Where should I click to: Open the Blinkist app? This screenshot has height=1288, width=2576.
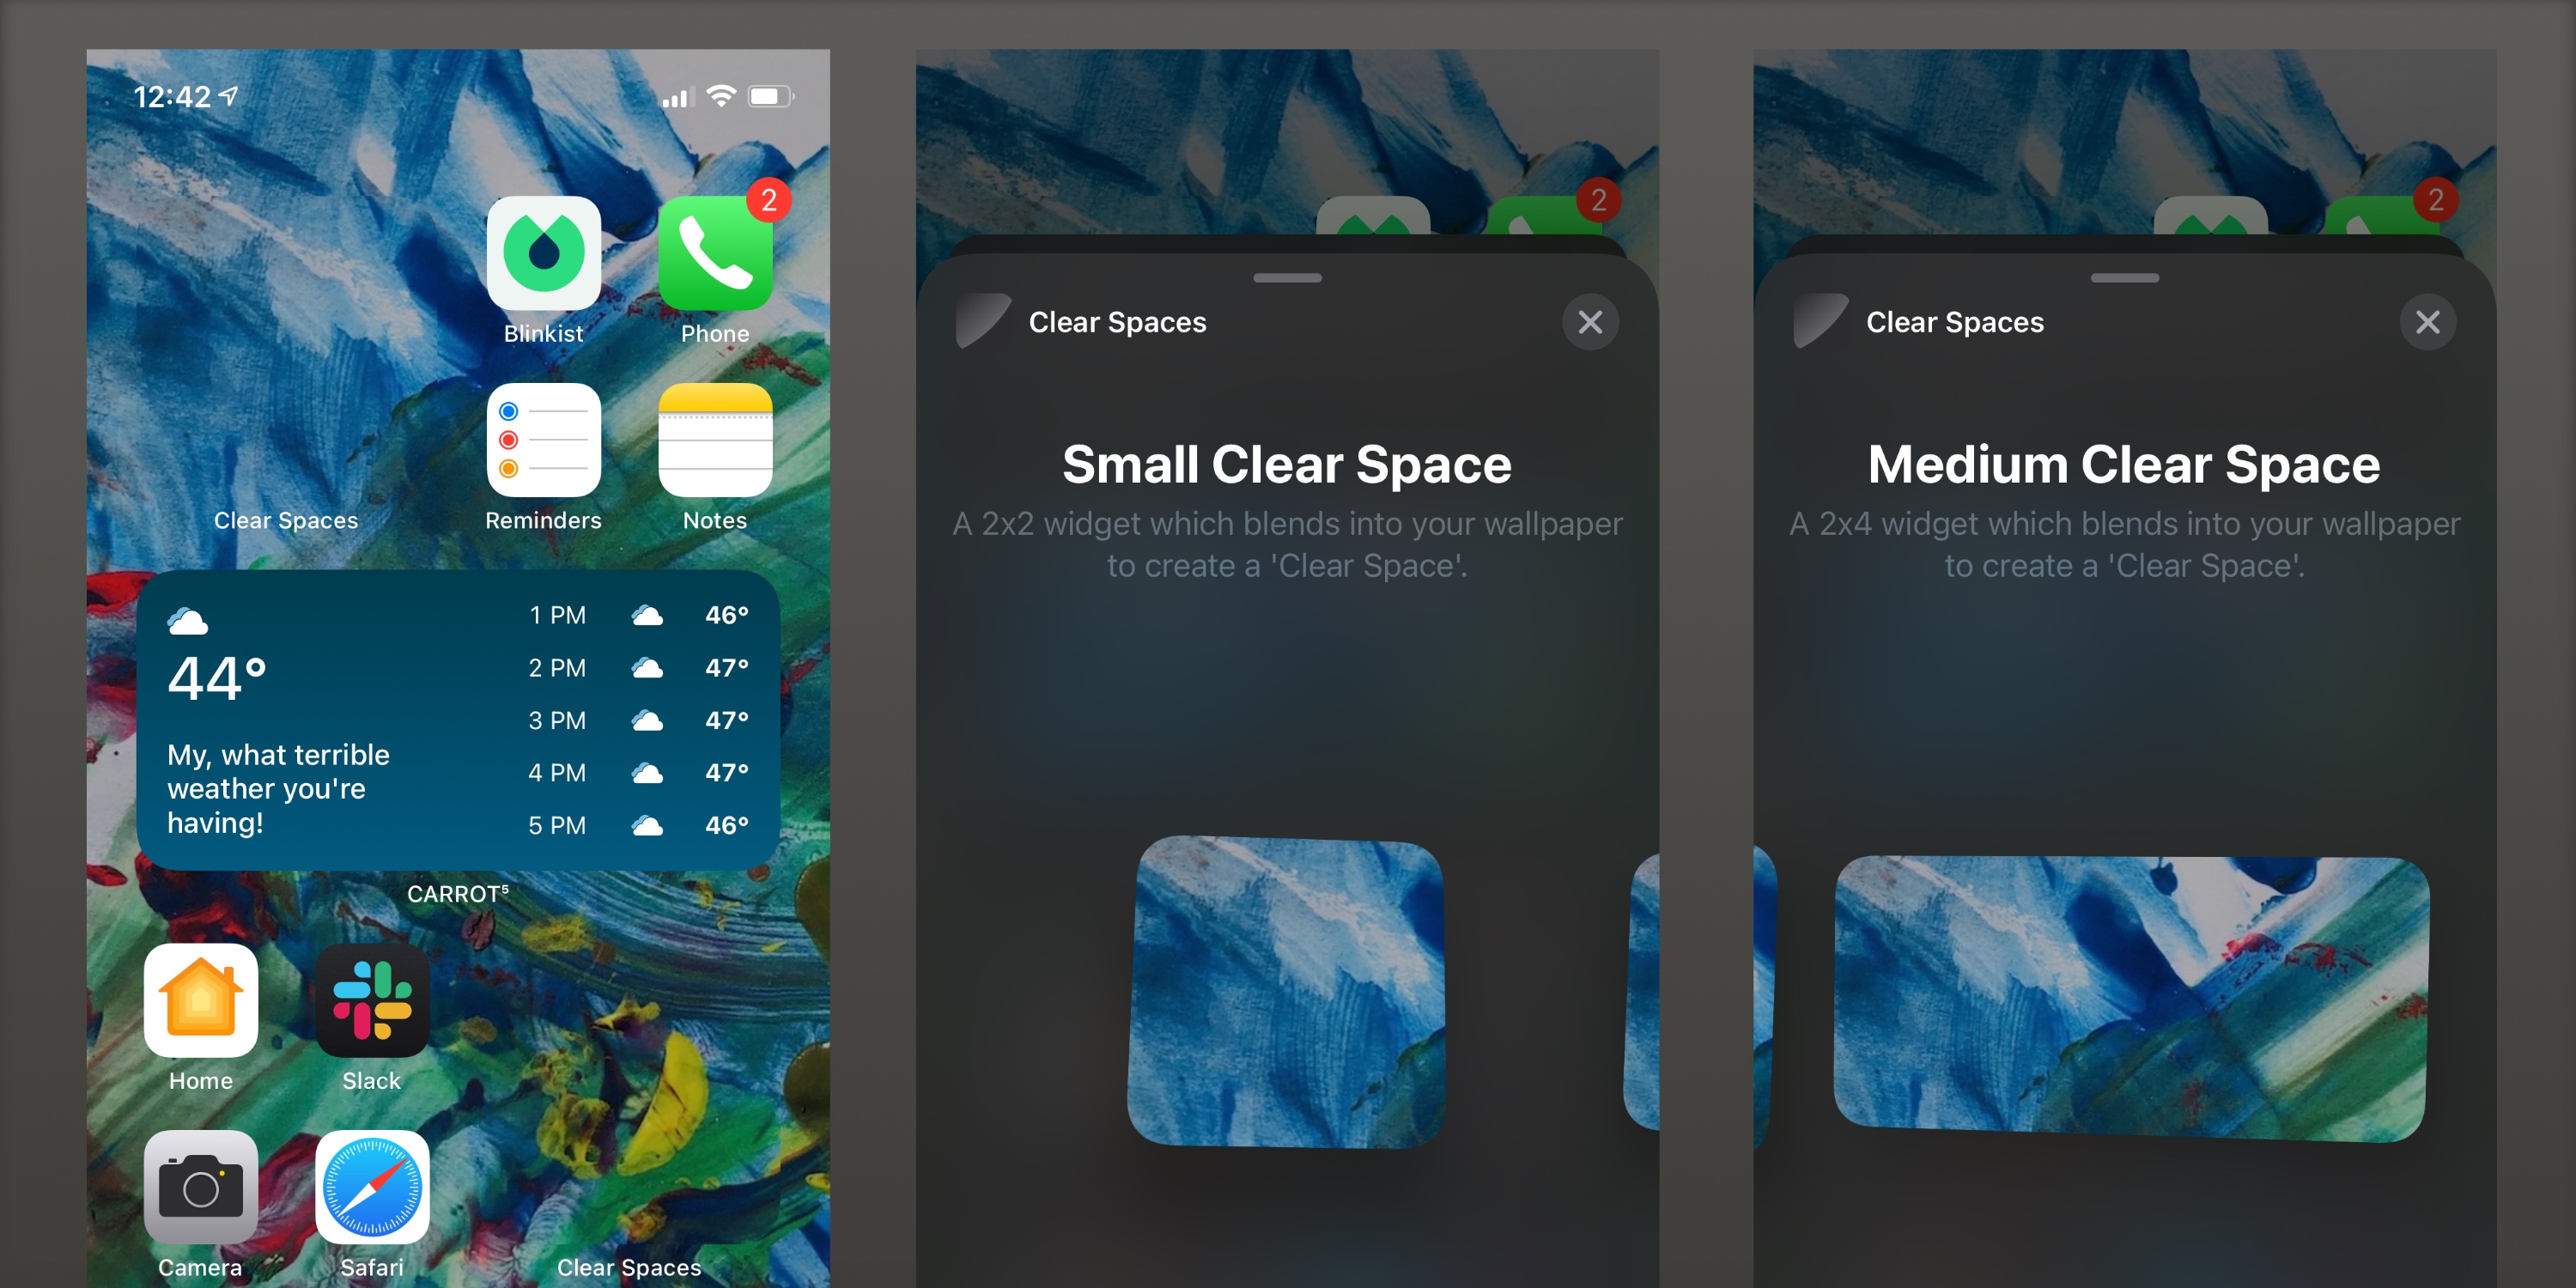(542, 255)
